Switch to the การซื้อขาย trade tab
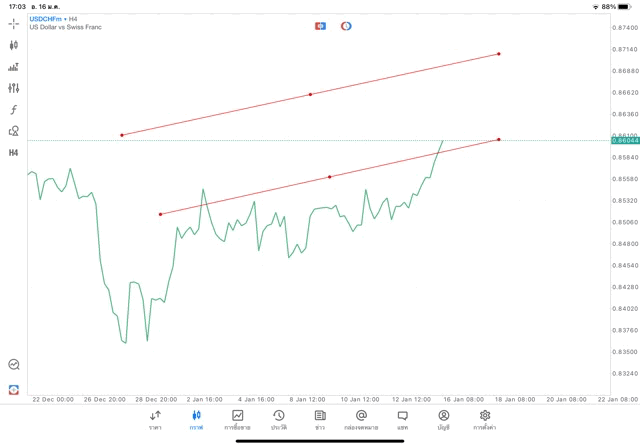Image resolution: width=640 pixels, height=447 pixels. (237, 420)
